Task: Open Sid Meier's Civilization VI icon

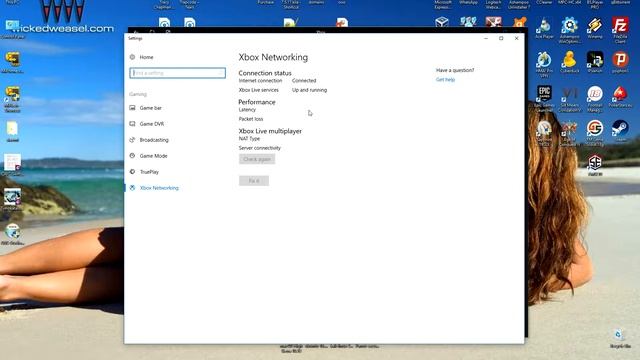Action: pyautogui.click(x=569, y=98)
